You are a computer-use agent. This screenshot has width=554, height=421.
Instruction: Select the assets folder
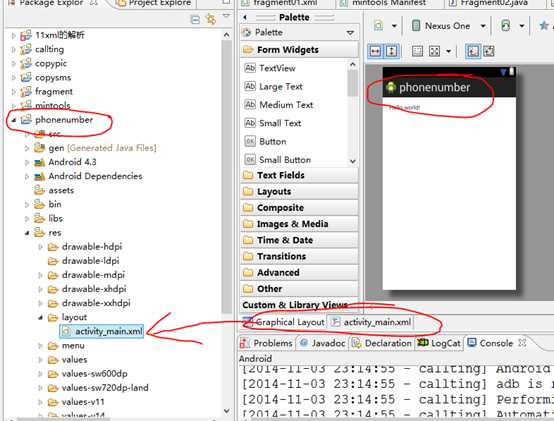(x=61, y=190)
